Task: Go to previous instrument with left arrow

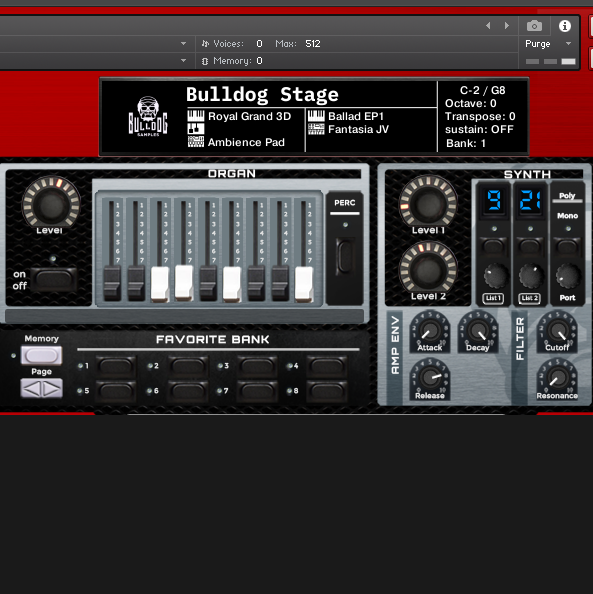Action: [x=488, y=25]
